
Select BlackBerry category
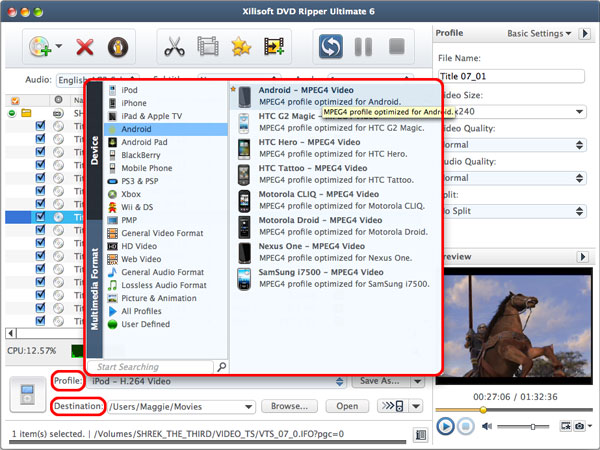point(166,155)
